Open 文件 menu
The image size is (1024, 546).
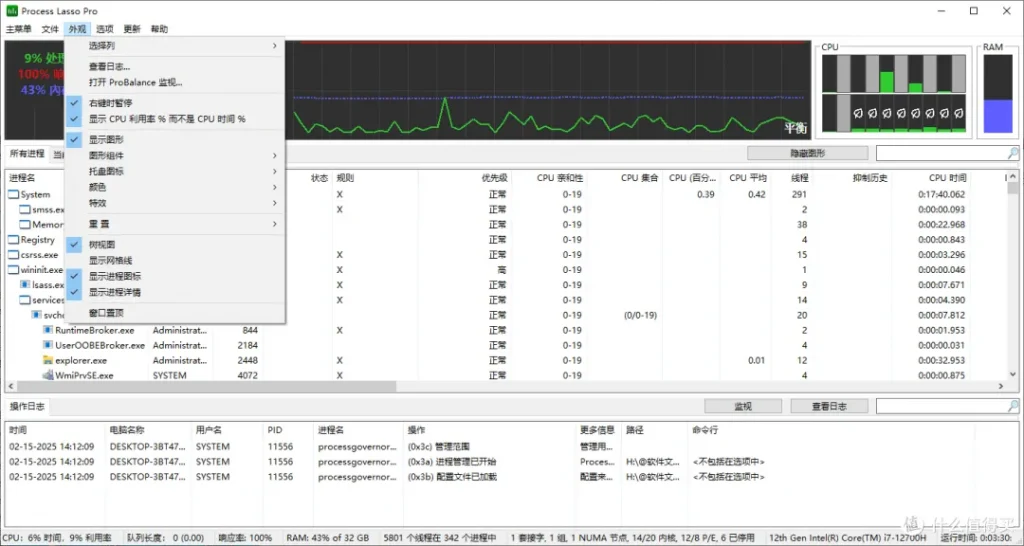tap(50, 29)
